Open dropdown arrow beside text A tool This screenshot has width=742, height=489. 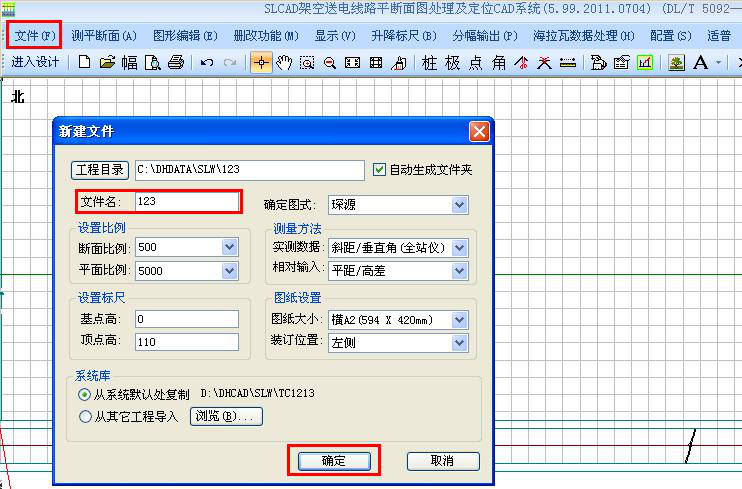[x=718, y=62]
